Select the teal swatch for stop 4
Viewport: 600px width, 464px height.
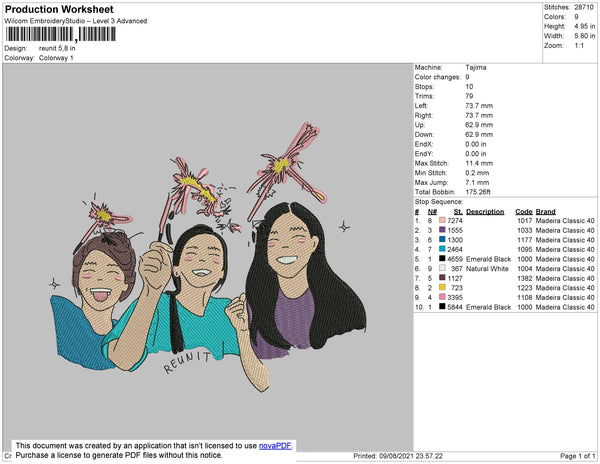tap(442, 249)
